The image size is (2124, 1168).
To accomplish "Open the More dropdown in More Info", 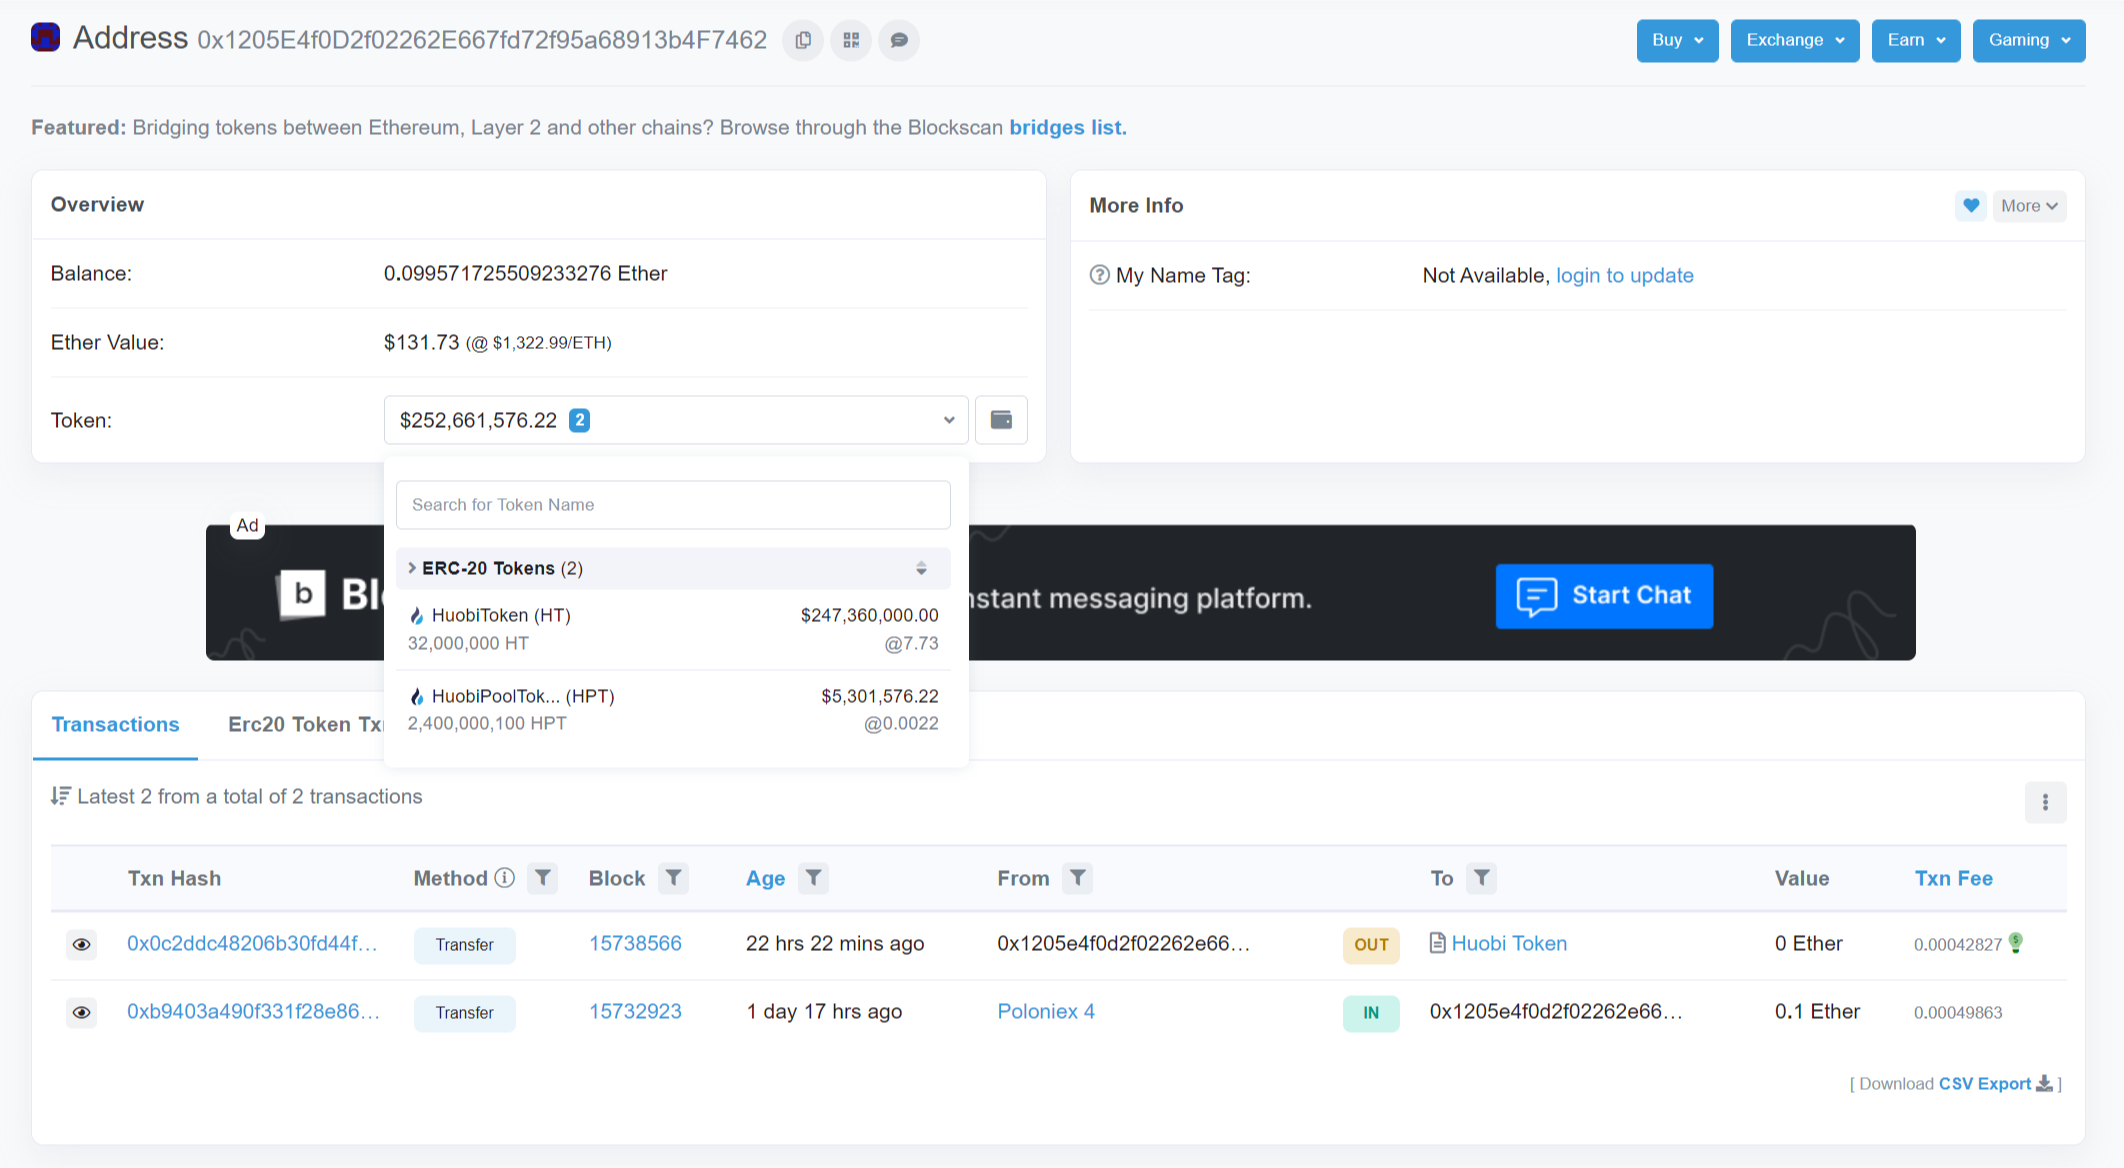I will coord(2029,206).
